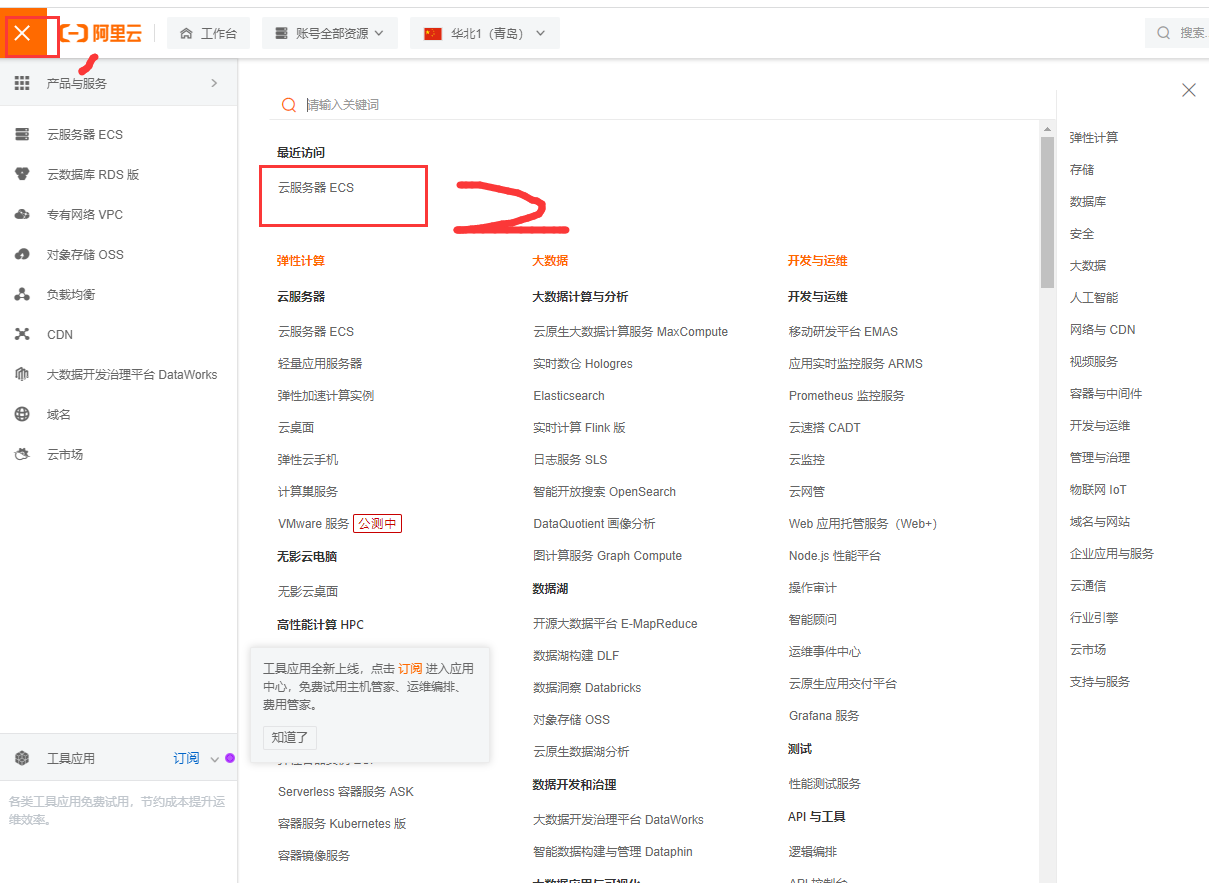Image resolution: width=1209 pixels, height=883 pixels.
Task: Open 容器服务 Kubernetes 版 link
Action: pyautogui.click(x=342, y=823)
